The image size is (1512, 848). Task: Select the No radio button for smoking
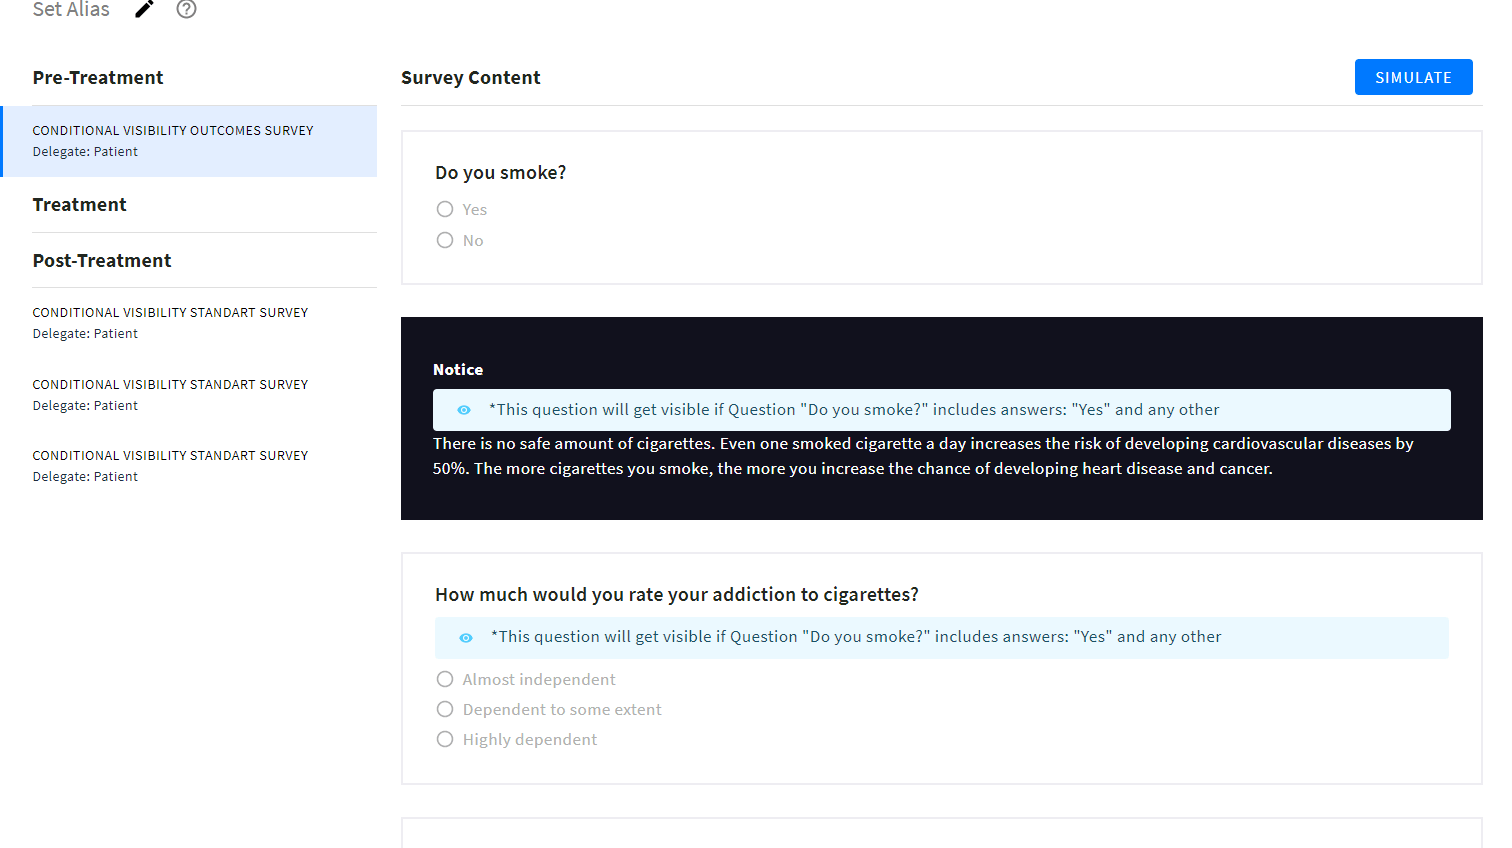[445, 240]
